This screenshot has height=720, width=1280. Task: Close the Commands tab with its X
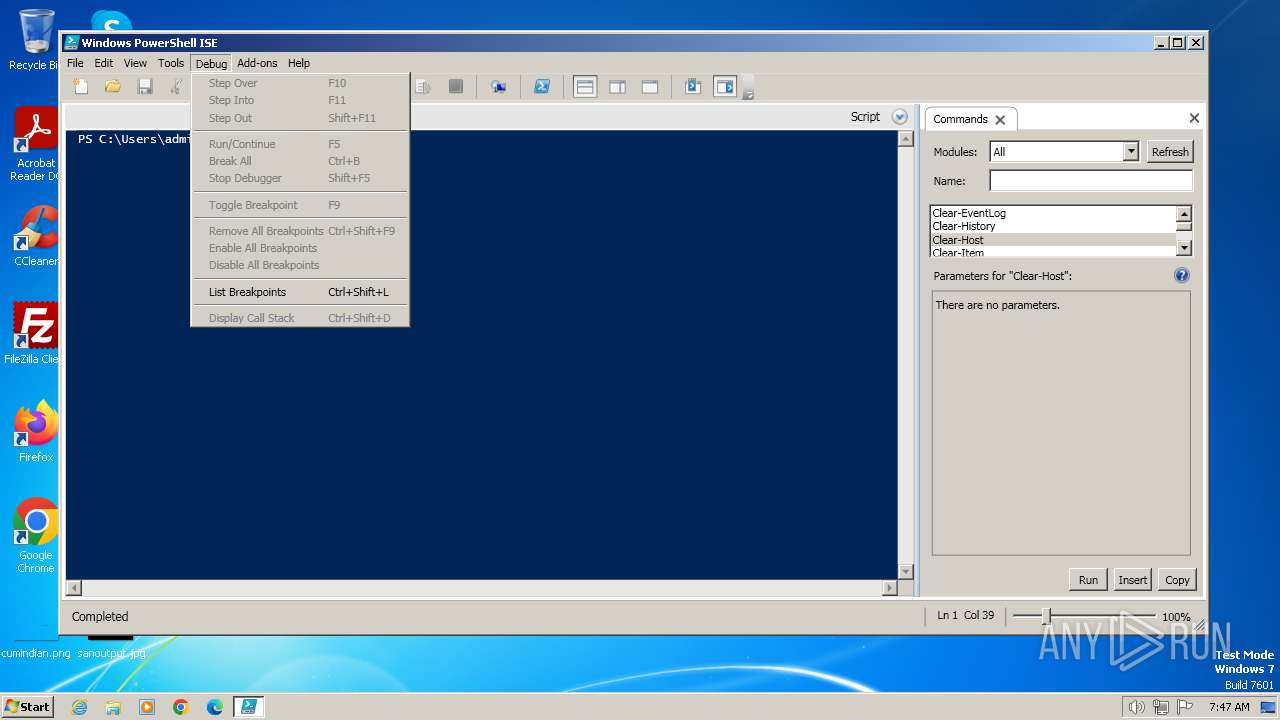(x=1000, y=120)
